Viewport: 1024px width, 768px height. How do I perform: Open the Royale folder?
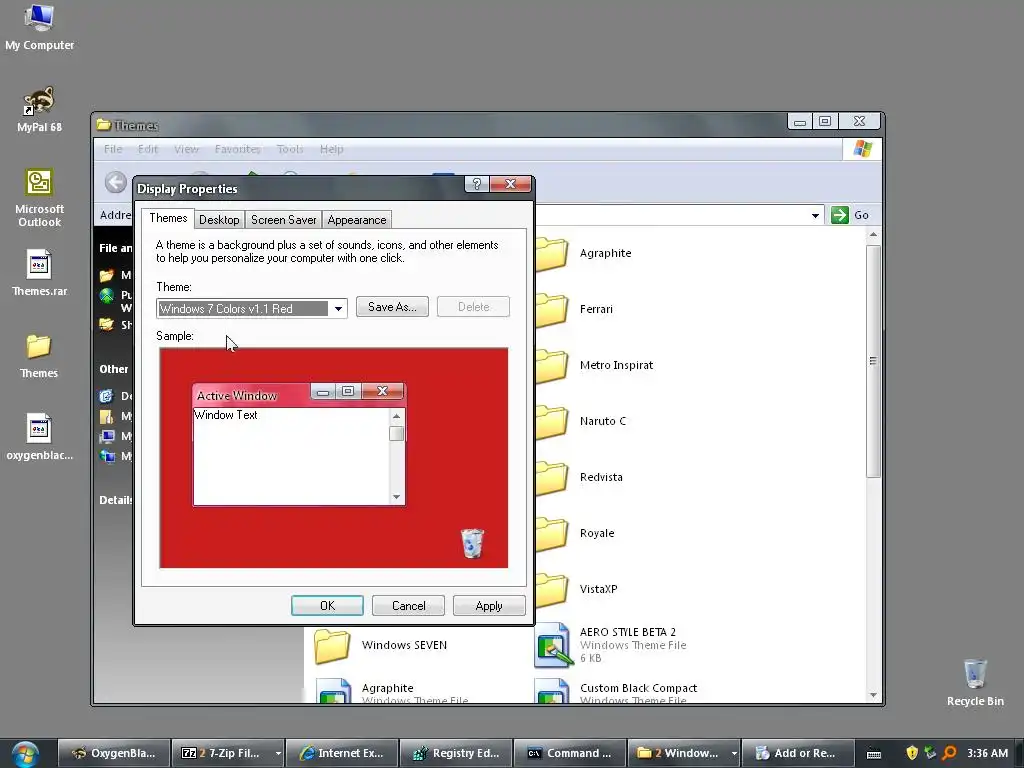(x=575, y=533)
